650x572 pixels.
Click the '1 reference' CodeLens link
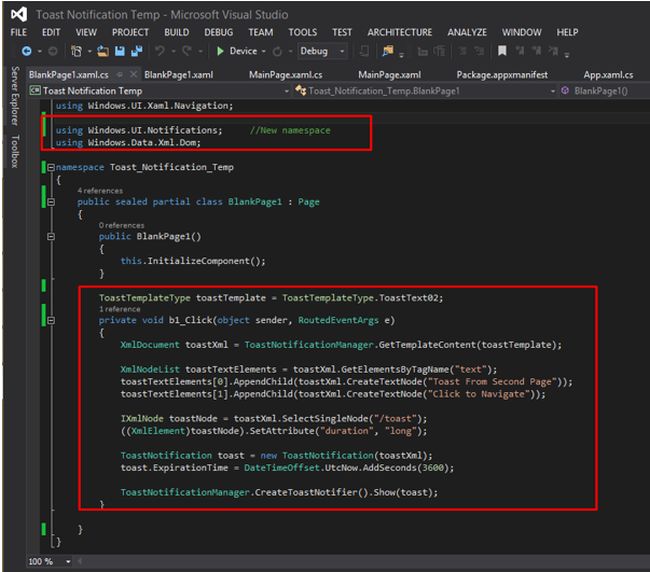(x=119, y=309)
